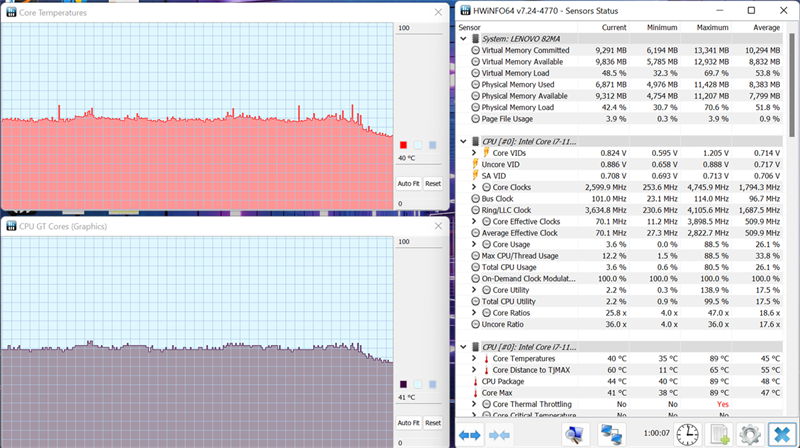
Task: Open the sensor search magnifier icon
Action: click(x=575, y=435)
